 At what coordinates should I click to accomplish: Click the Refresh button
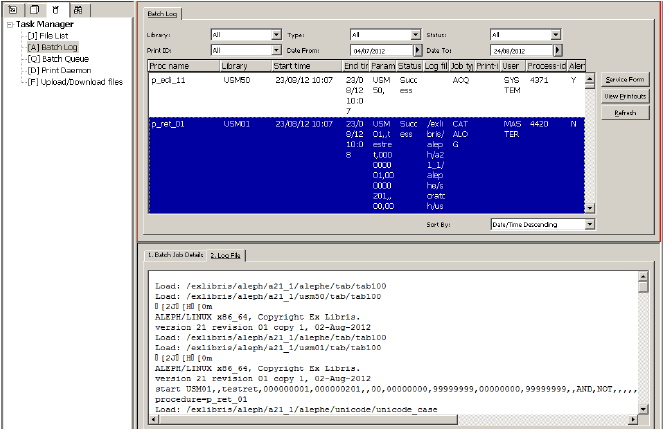(625, 113)
